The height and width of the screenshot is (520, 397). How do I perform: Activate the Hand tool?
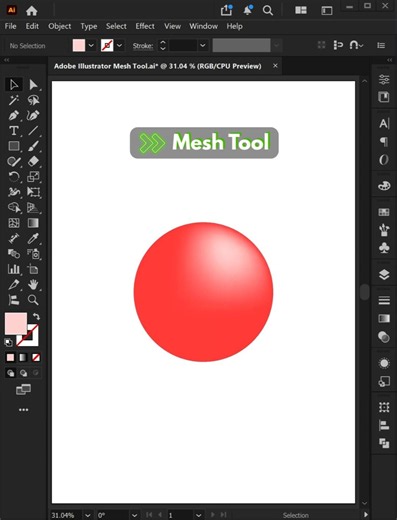point(33,284)
